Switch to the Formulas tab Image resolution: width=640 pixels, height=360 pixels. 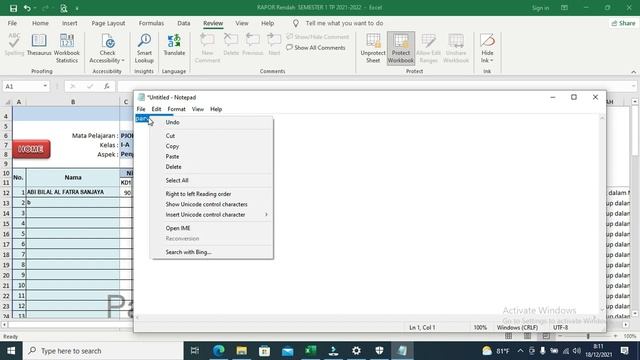point(151,23)
